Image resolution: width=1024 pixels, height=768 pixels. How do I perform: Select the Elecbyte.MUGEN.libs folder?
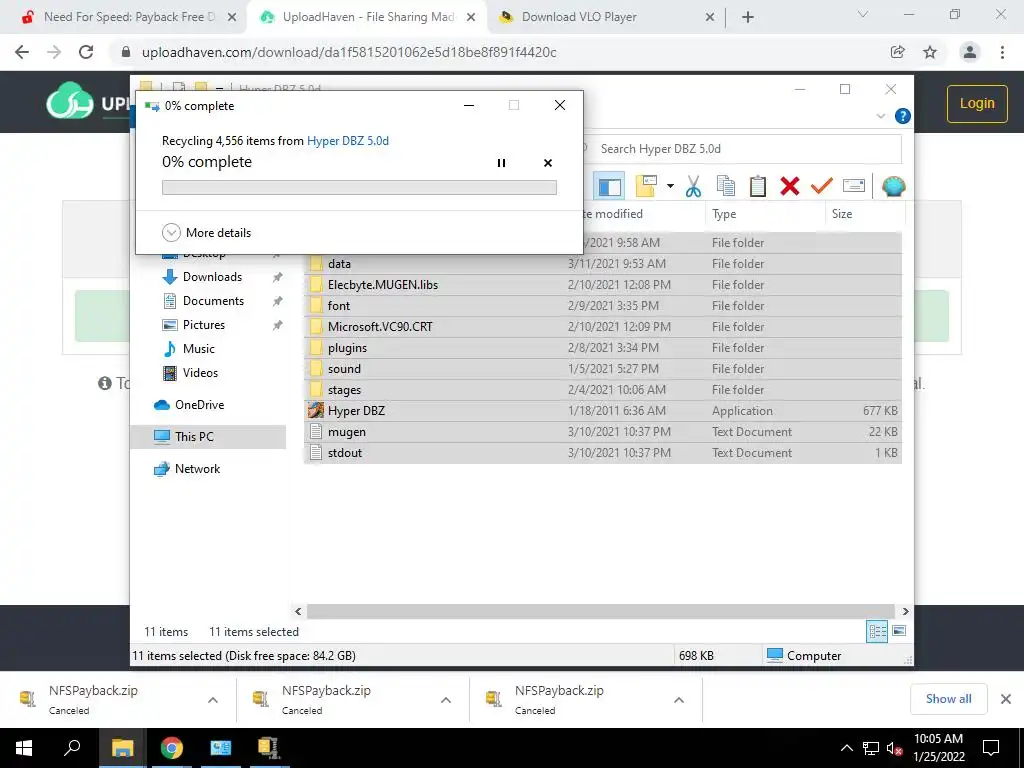tap(603, 285)
